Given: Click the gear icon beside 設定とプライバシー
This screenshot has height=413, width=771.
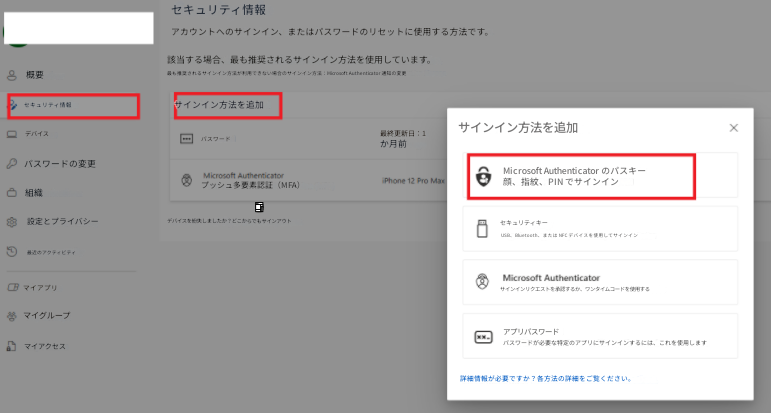Looking at the screenshot, I should (12, 222).
